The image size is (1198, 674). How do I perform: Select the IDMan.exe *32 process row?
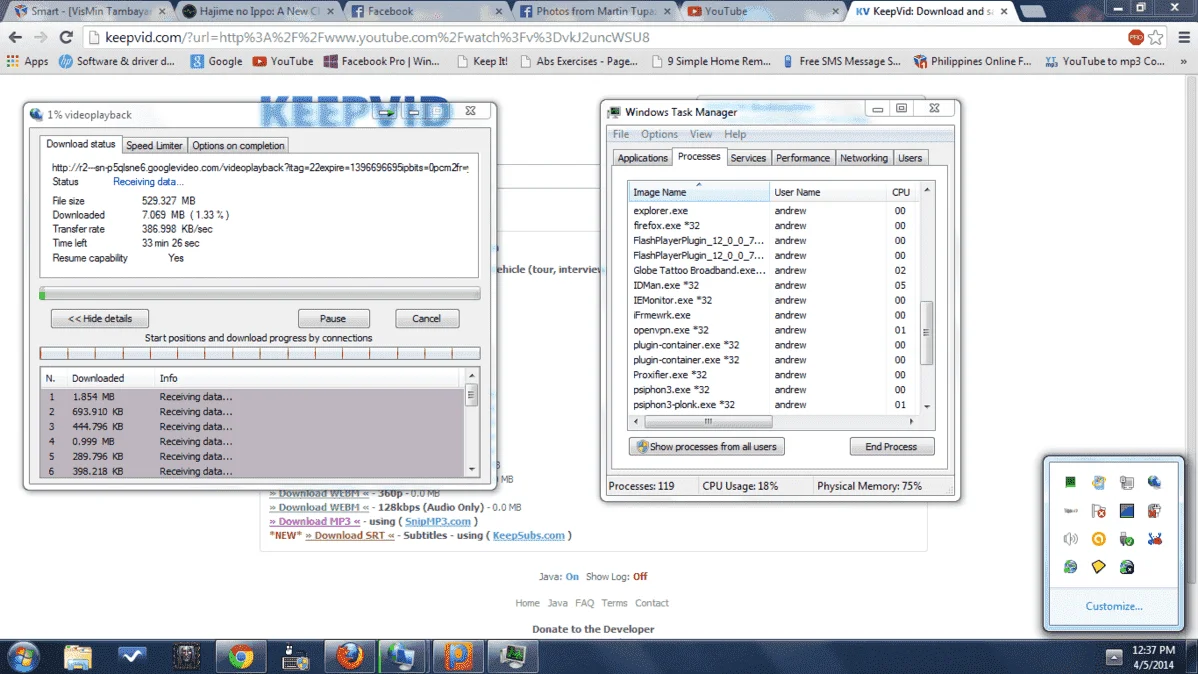772,285
